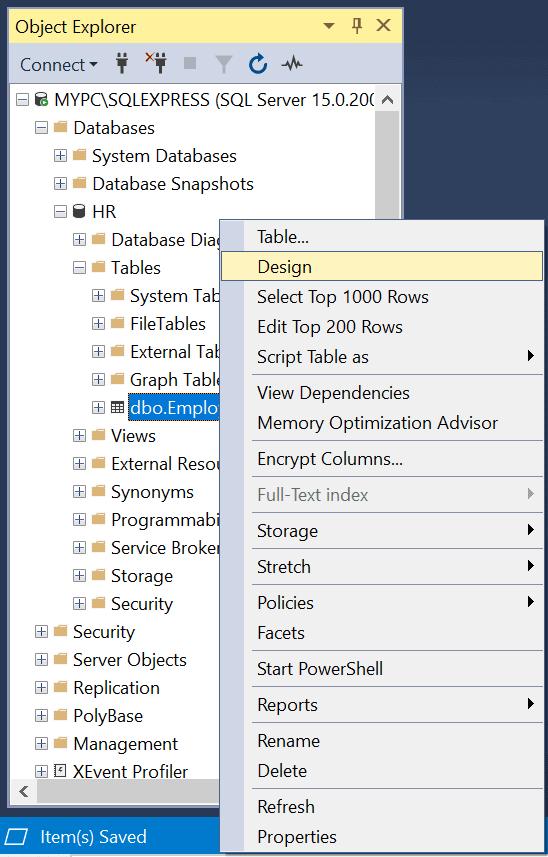Select the Synonyms tree item
Image resolution: width=548 pixels, height=857 pixels.
pos(152,491)
